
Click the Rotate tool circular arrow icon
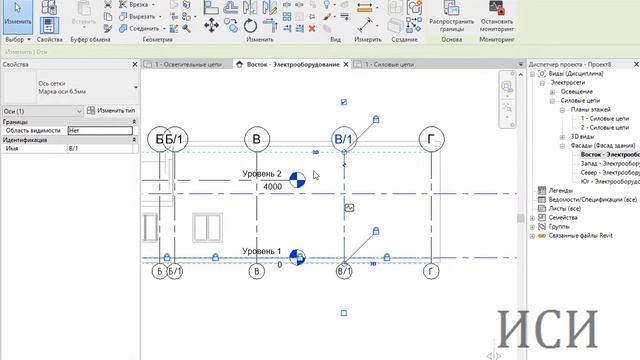point(250,26)
